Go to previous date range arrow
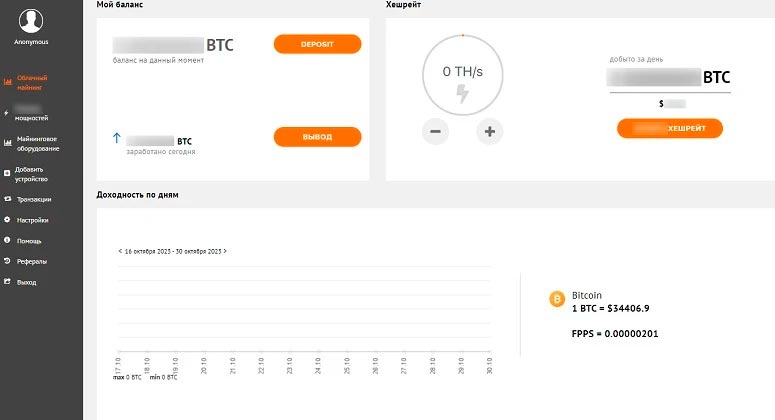Screen dimensions: 775x420 click(120, 251)
